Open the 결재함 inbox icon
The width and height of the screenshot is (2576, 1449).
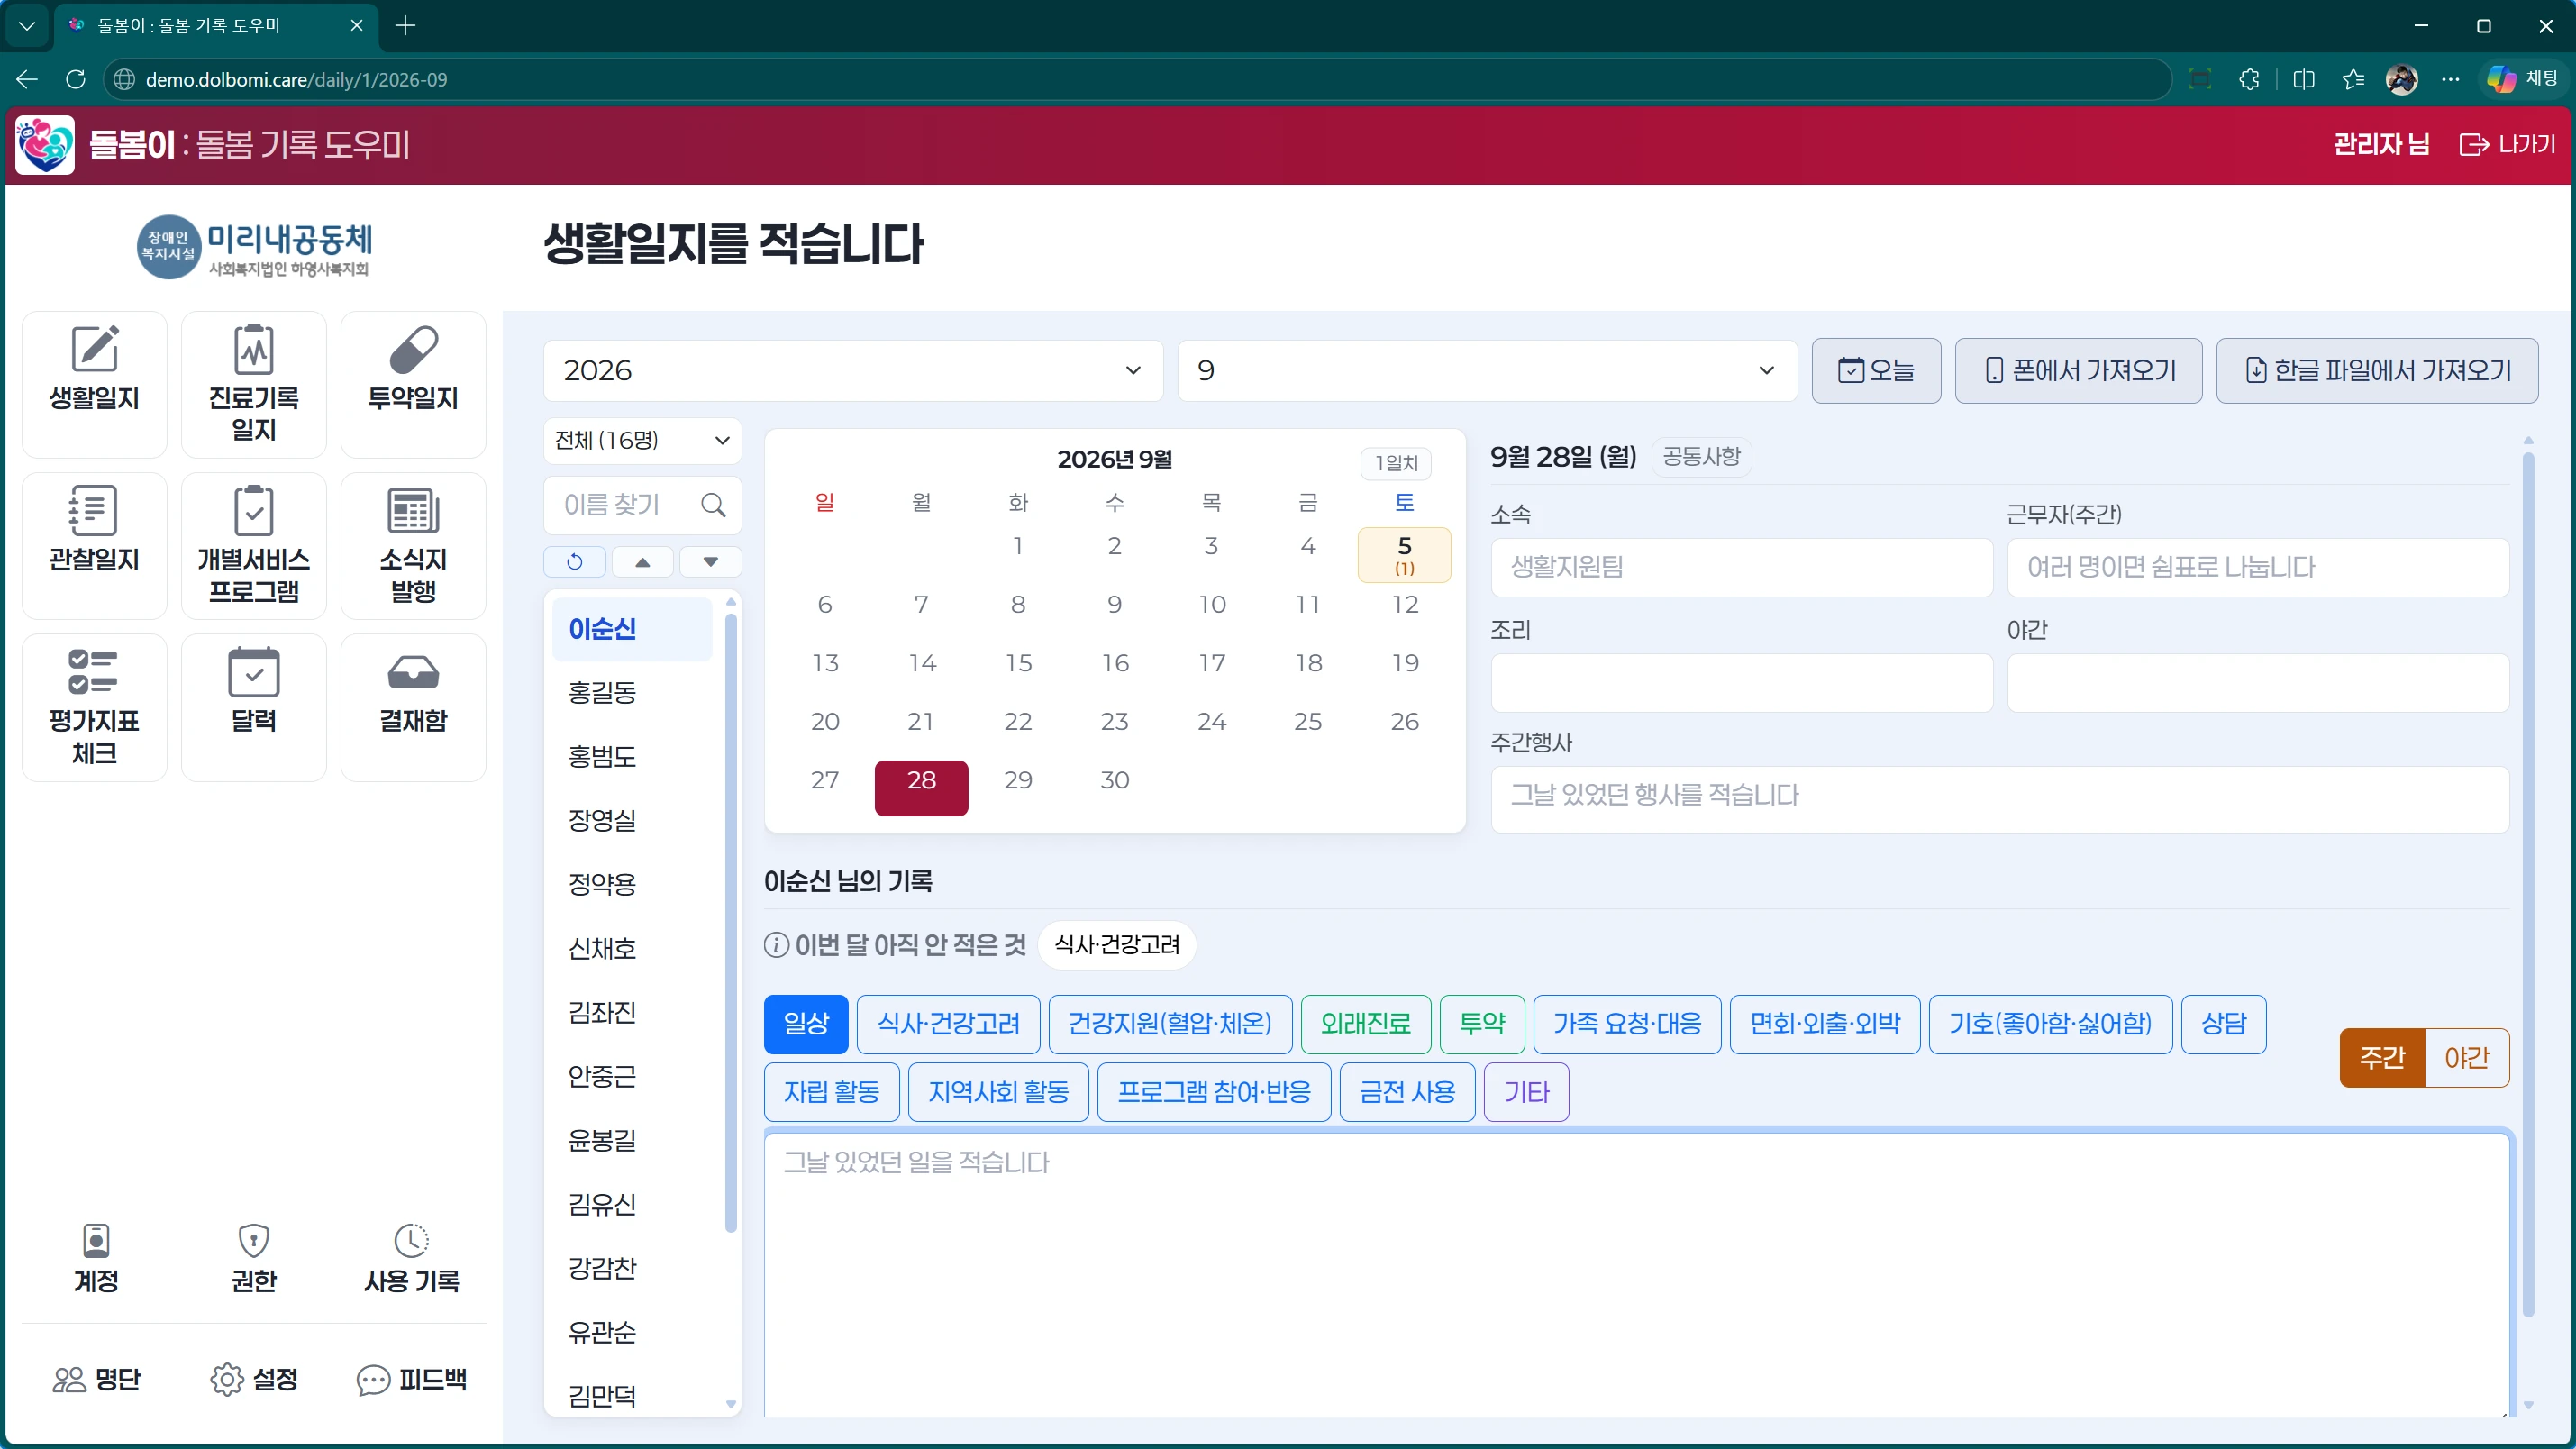[413, 707]
